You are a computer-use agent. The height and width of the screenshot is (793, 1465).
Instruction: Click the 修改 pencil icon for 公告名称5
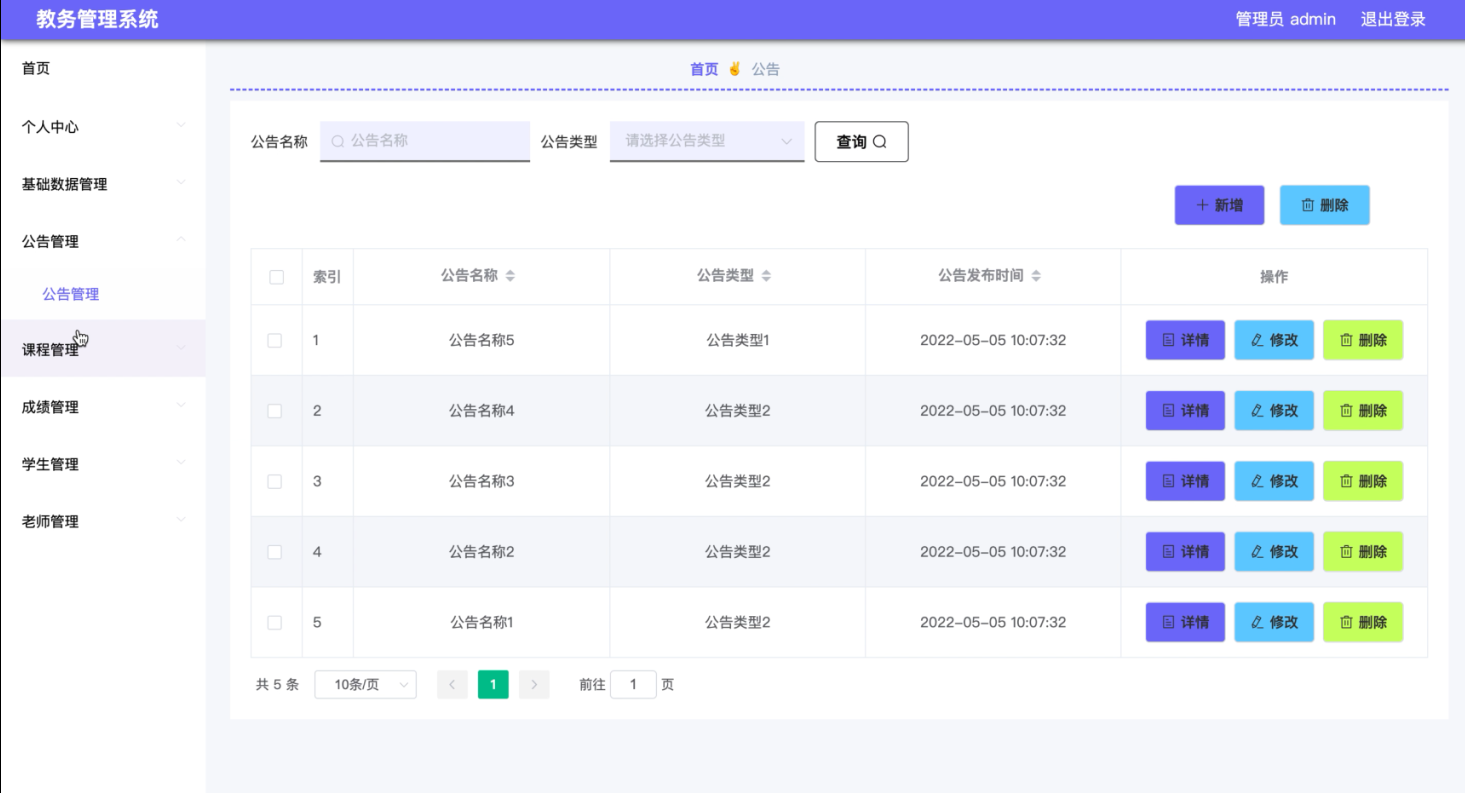click(x=1258, y=340)
